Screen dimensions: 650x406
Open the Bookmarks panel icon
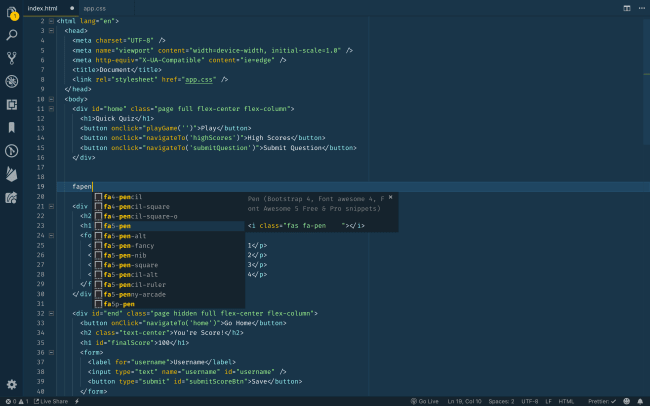click(x=12, y=127)
